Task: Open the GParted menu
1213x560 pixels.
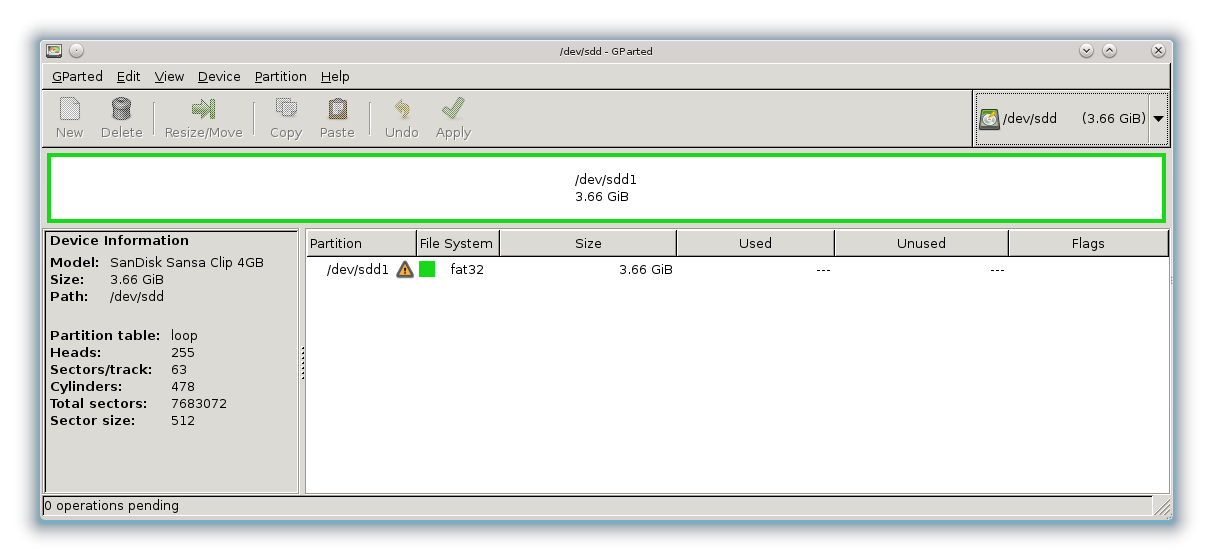Action: [x=77, y=76]
